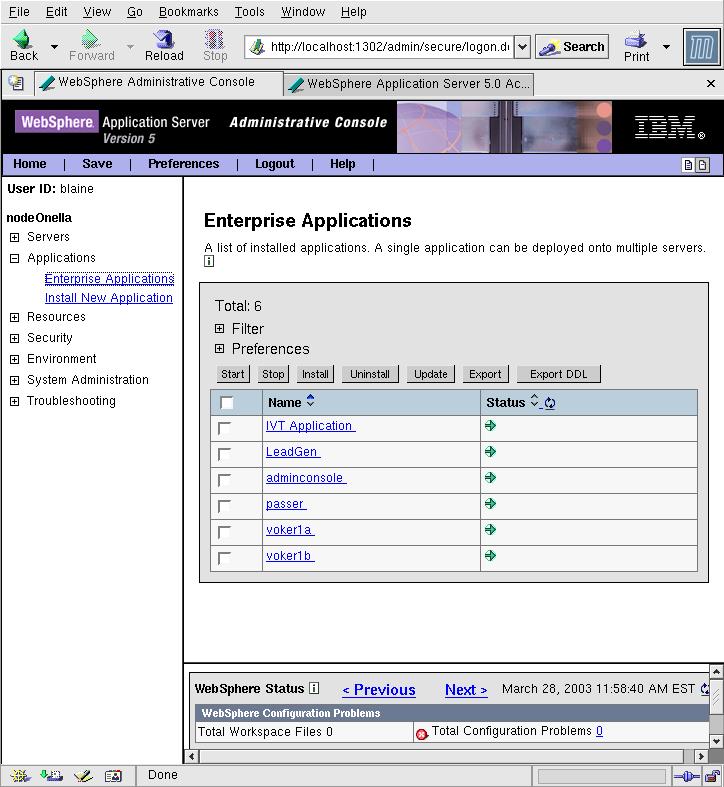Click the Next link in WebSphere Status
724x787 pixels.
click(x=466, y=690)
